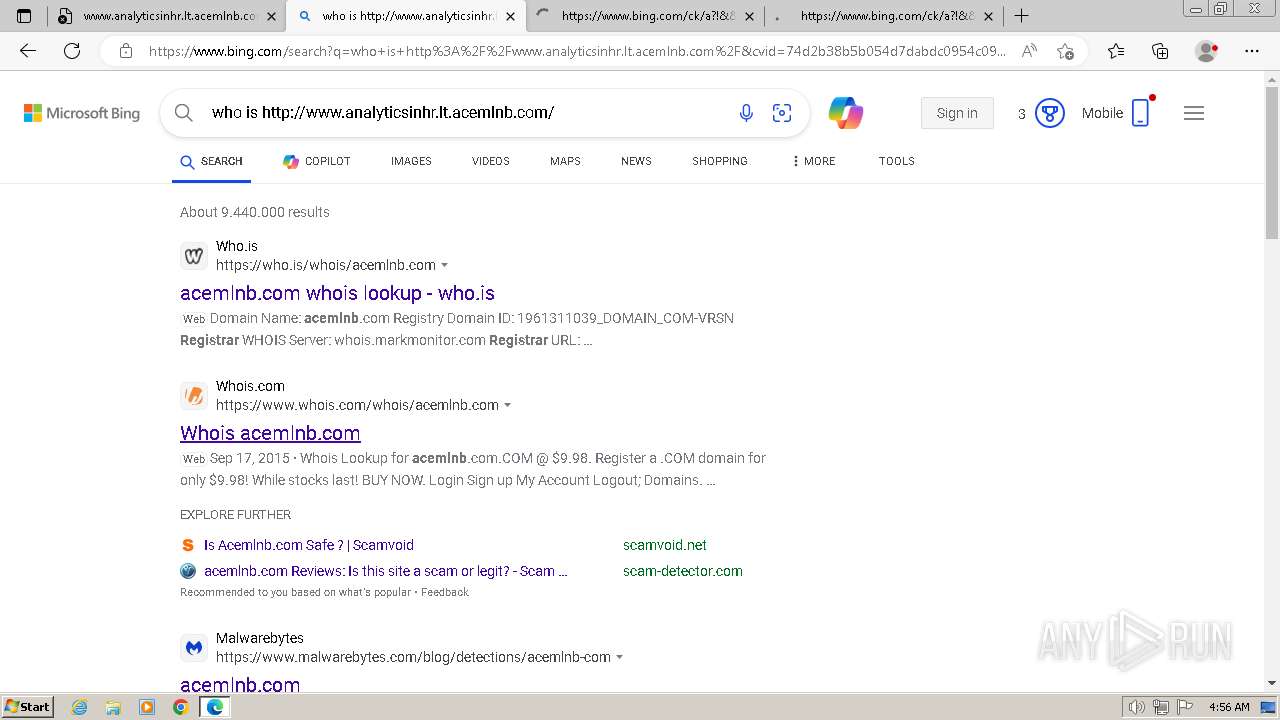Click the About 9.440.000 results text

(255, 212)
